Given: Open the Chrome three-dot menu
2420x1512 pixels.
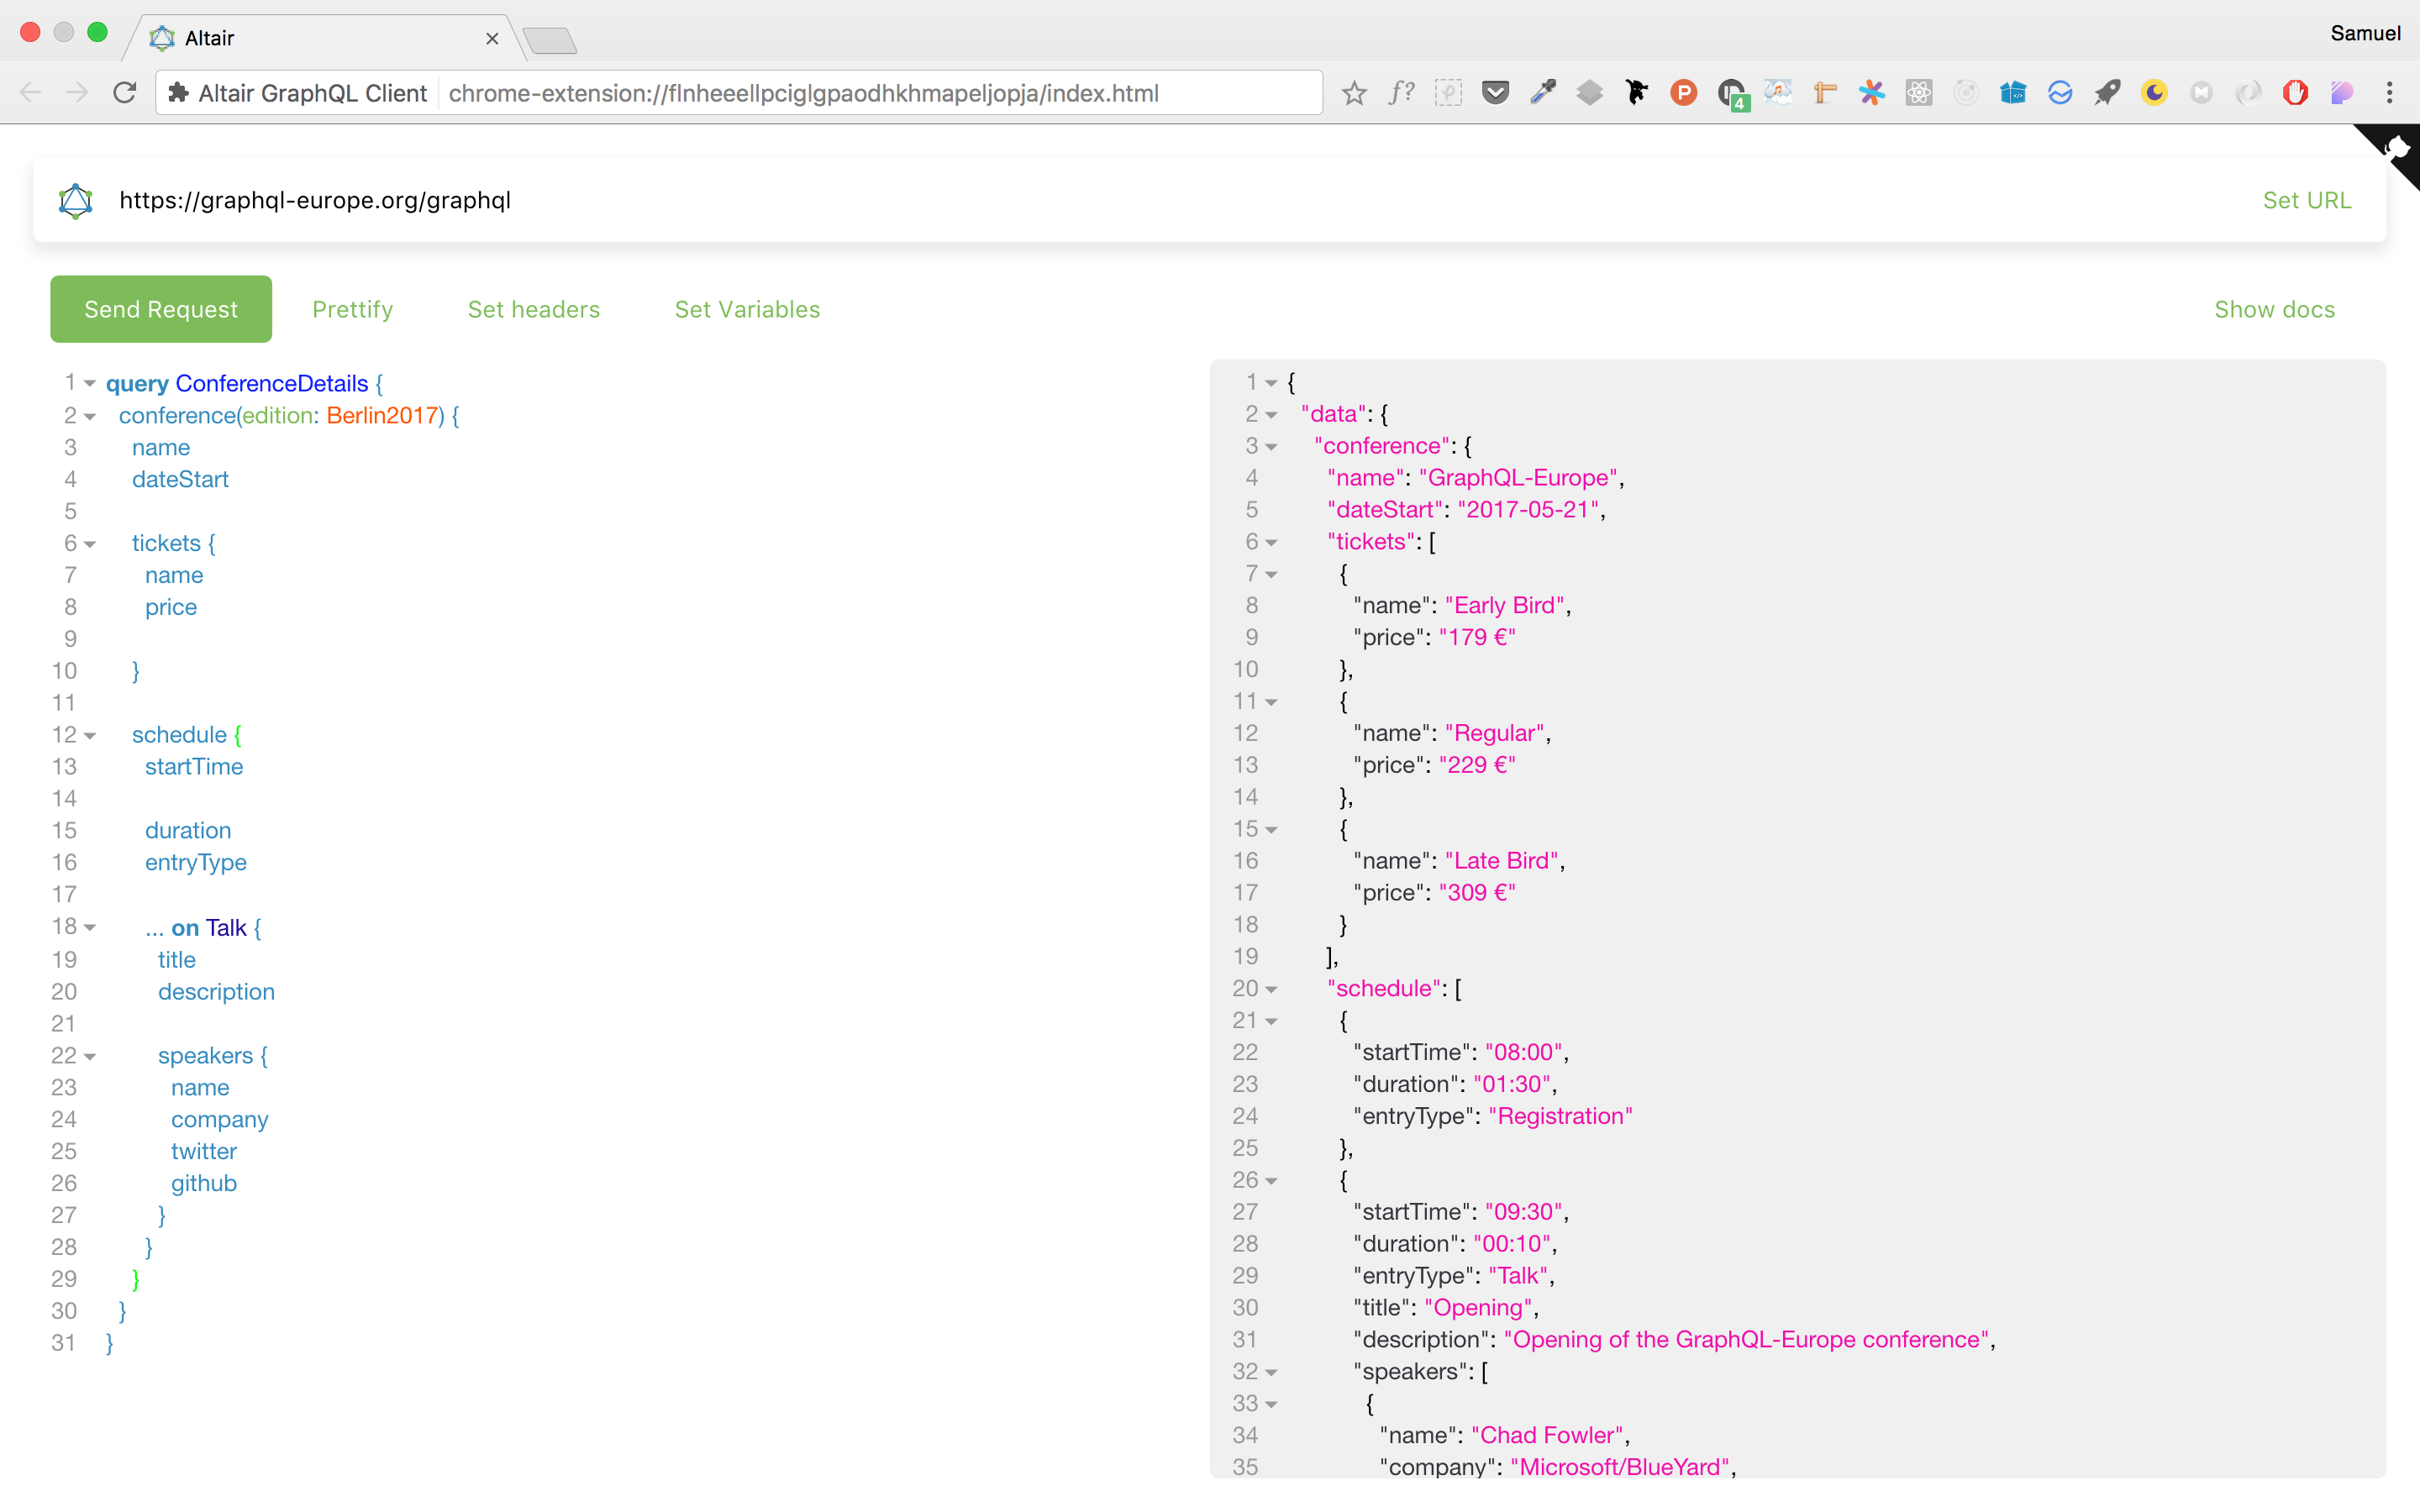Looking at the screenshot, I should click(x=2391, y=92).
